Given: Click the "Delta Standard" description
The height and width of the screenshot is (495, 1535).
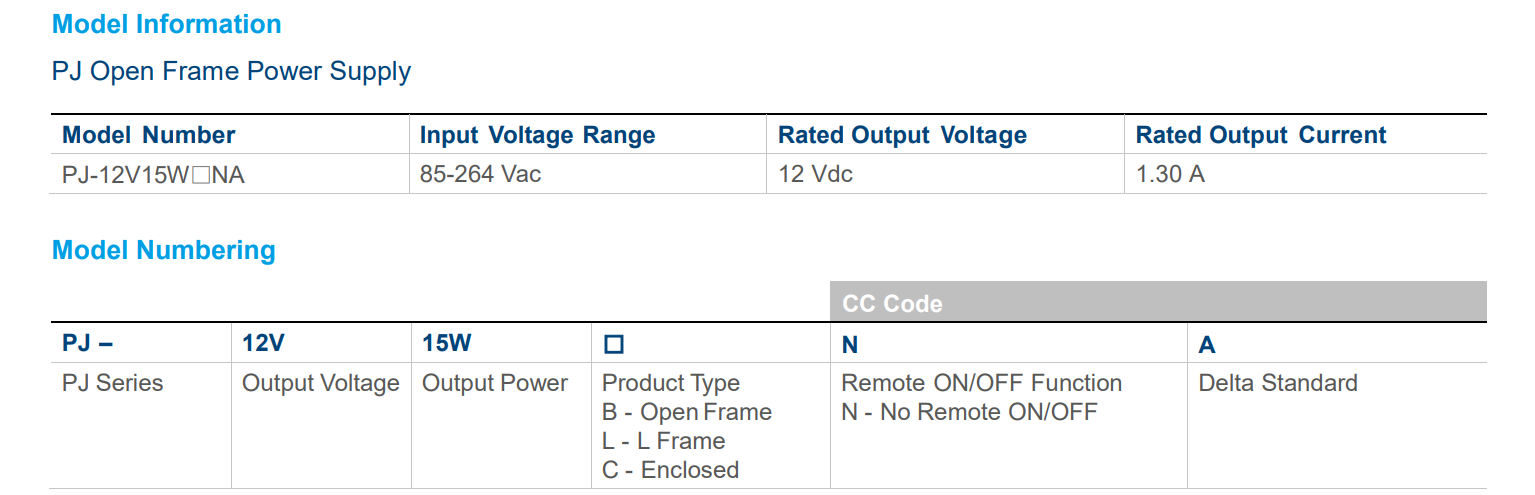Looking at the screenshot, I should 1277,383.
